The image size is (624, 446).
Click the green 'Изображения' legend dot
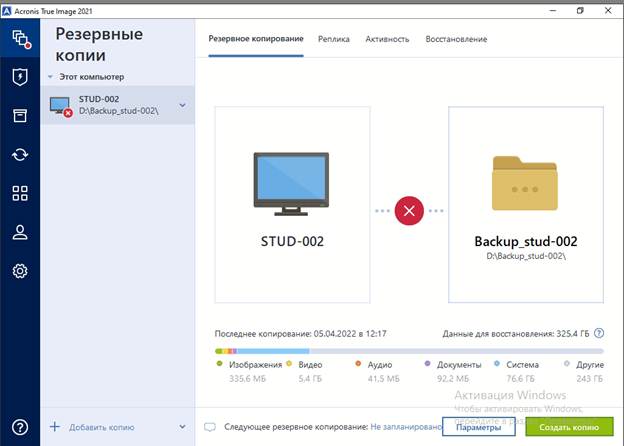coord(219,364)
